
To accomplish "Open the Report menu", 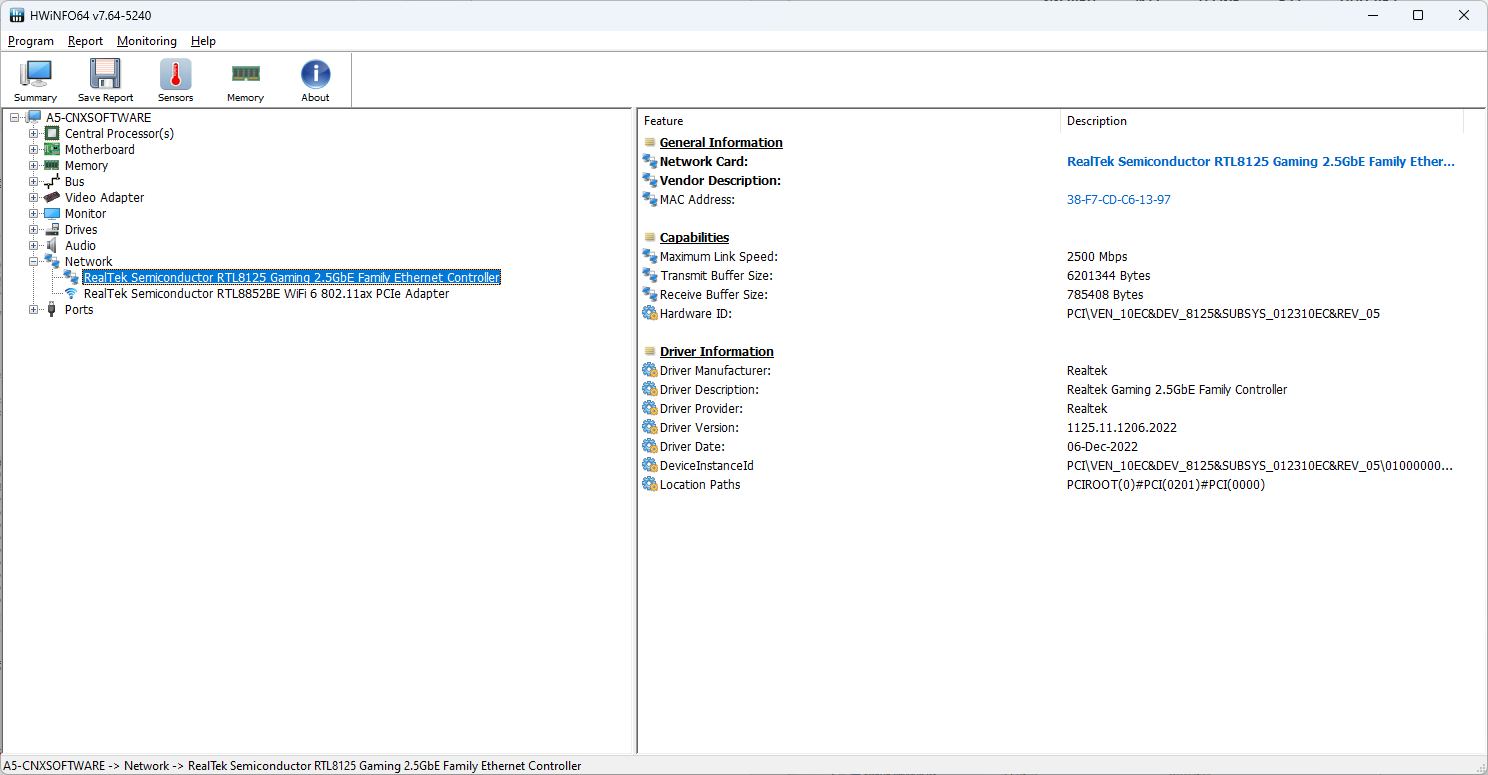I will (x=85, y=41).
